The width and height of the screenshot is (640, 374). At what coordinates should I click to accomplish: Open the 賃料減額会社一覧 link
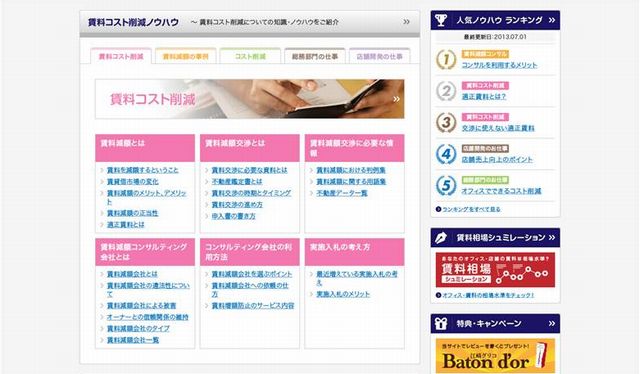tap(133, 340)
